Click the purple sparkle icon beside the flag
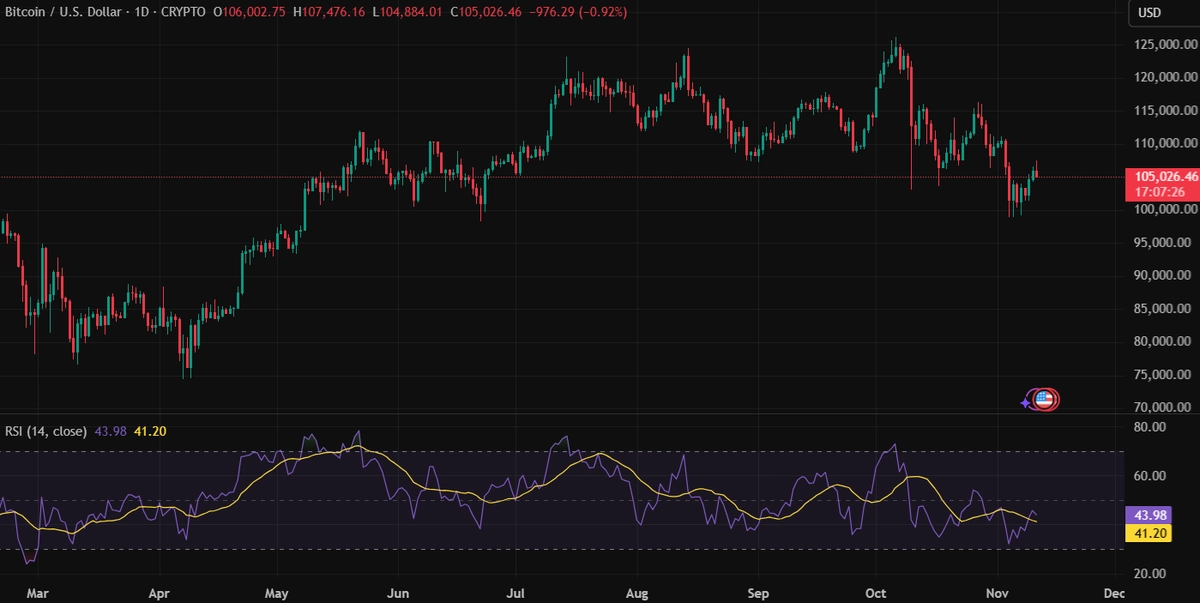1200x603 pixels. click(1025, 403)
